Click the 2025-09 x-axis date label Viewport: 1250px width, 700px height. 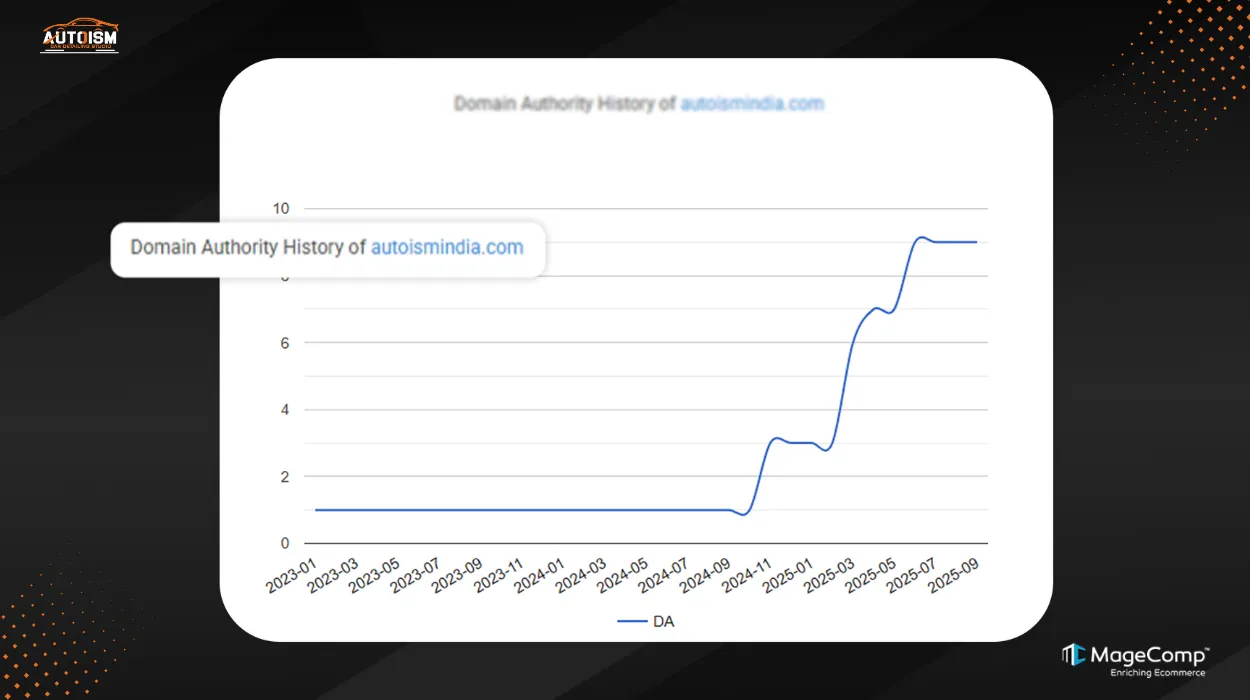click(x=954, y=577)
